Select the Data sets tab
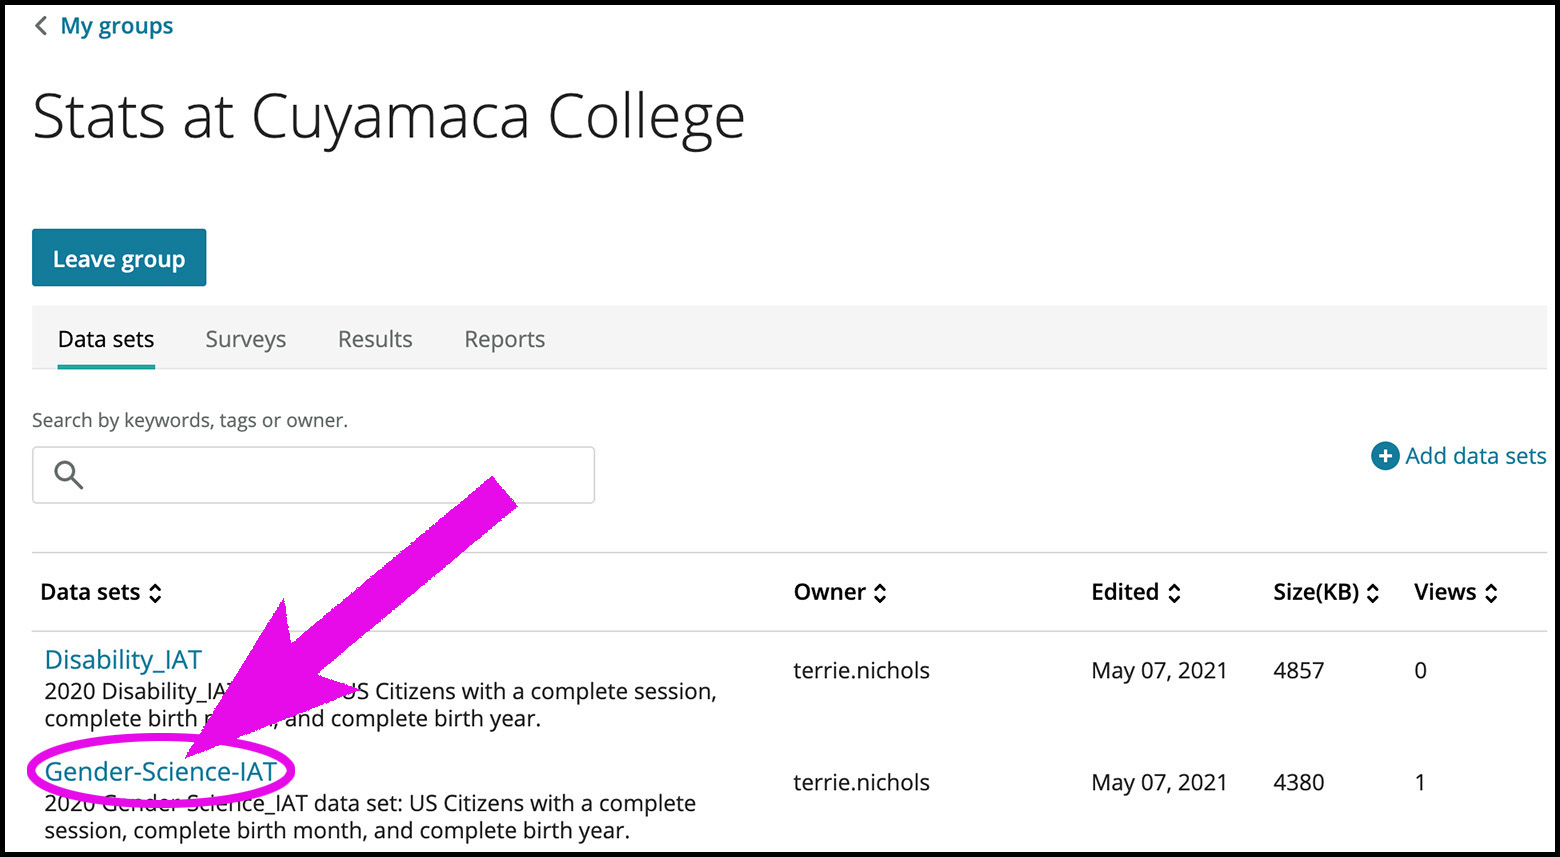Image resolution: width=1560 pixels, height=857 pixels. pos(106,340)
